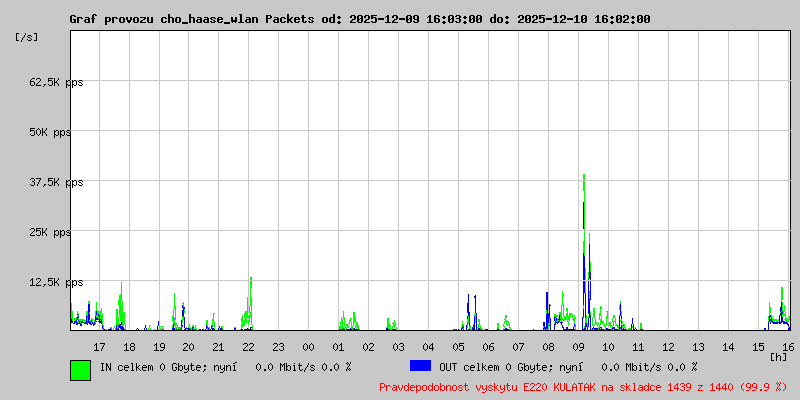
Task: Click the "62,5K pps" axis label
Action: coord(56,83)
